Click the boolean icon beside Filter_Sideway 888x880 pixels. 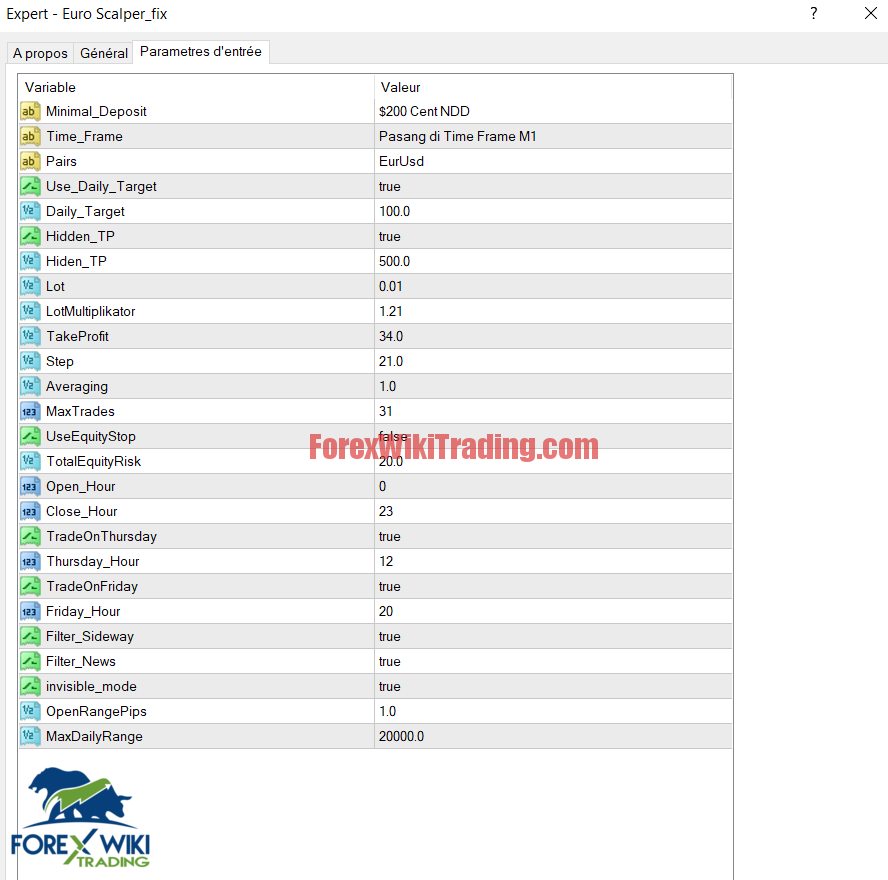(30, 636)
